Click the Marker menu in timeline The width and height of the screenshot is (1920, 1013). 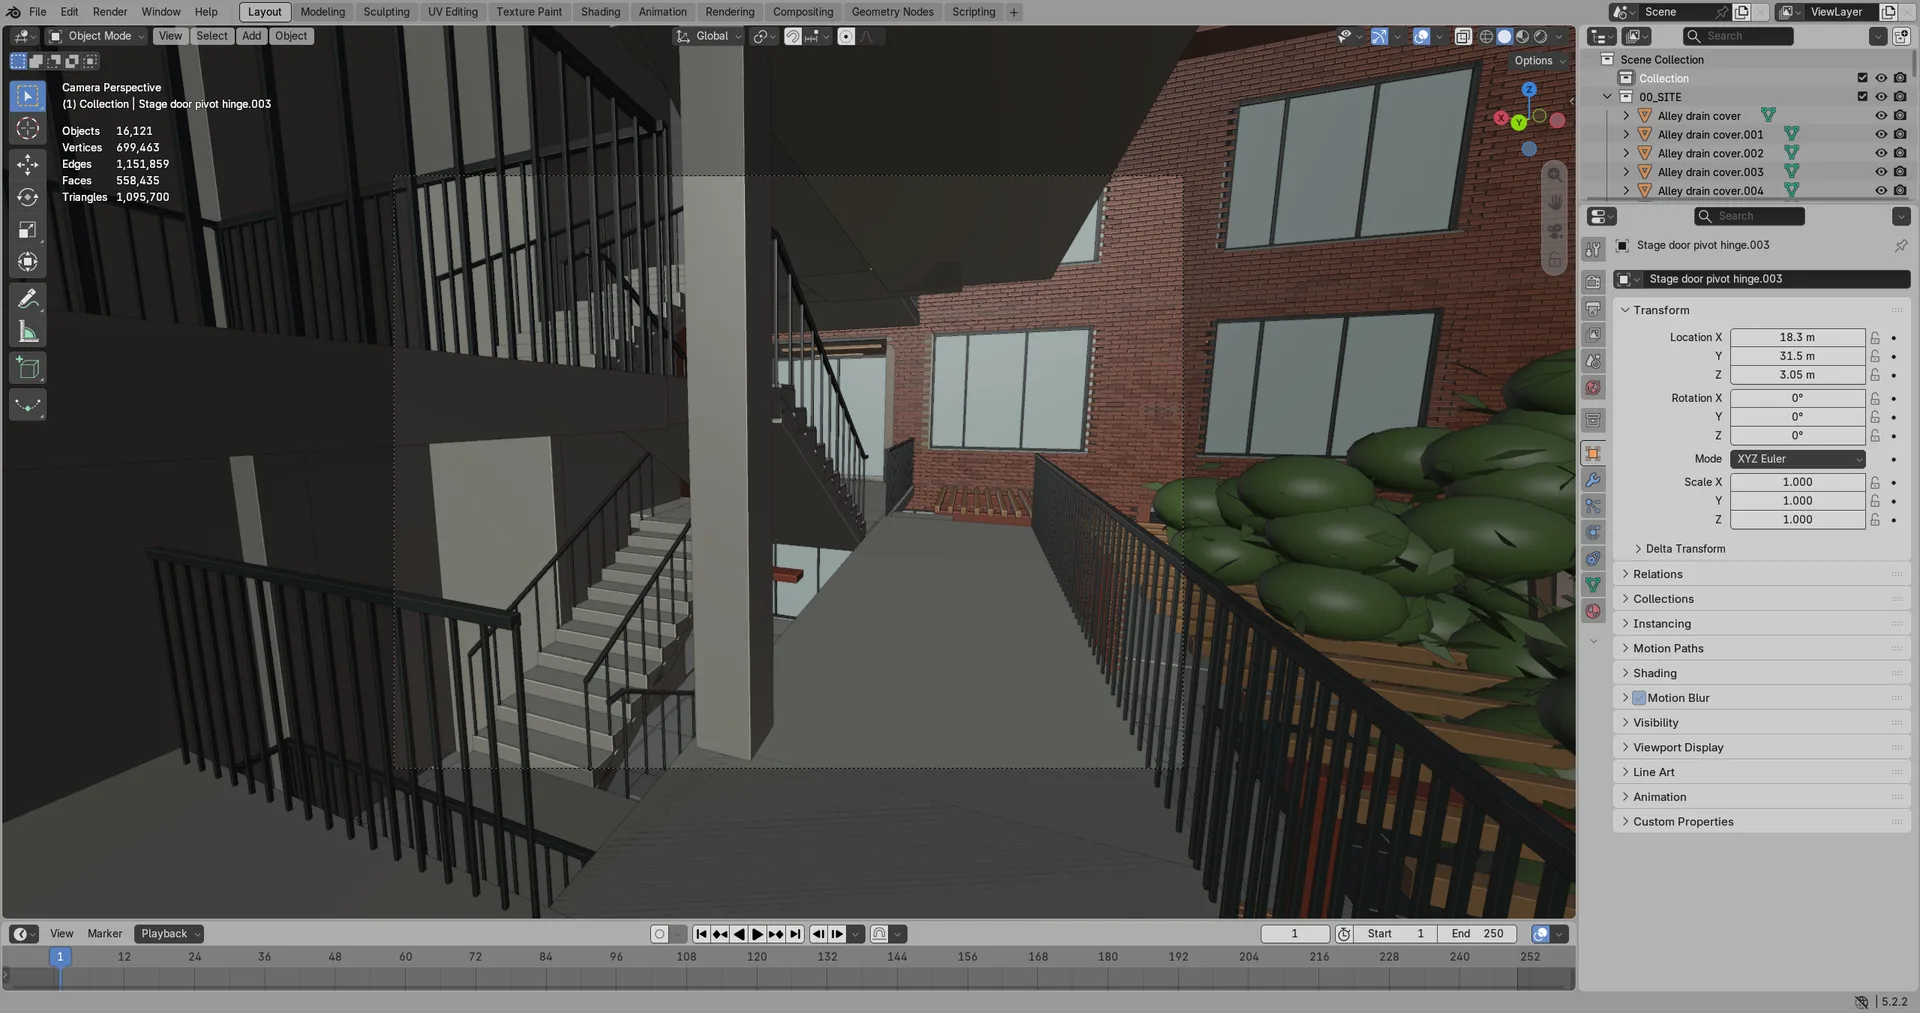[x=104, y=934]
